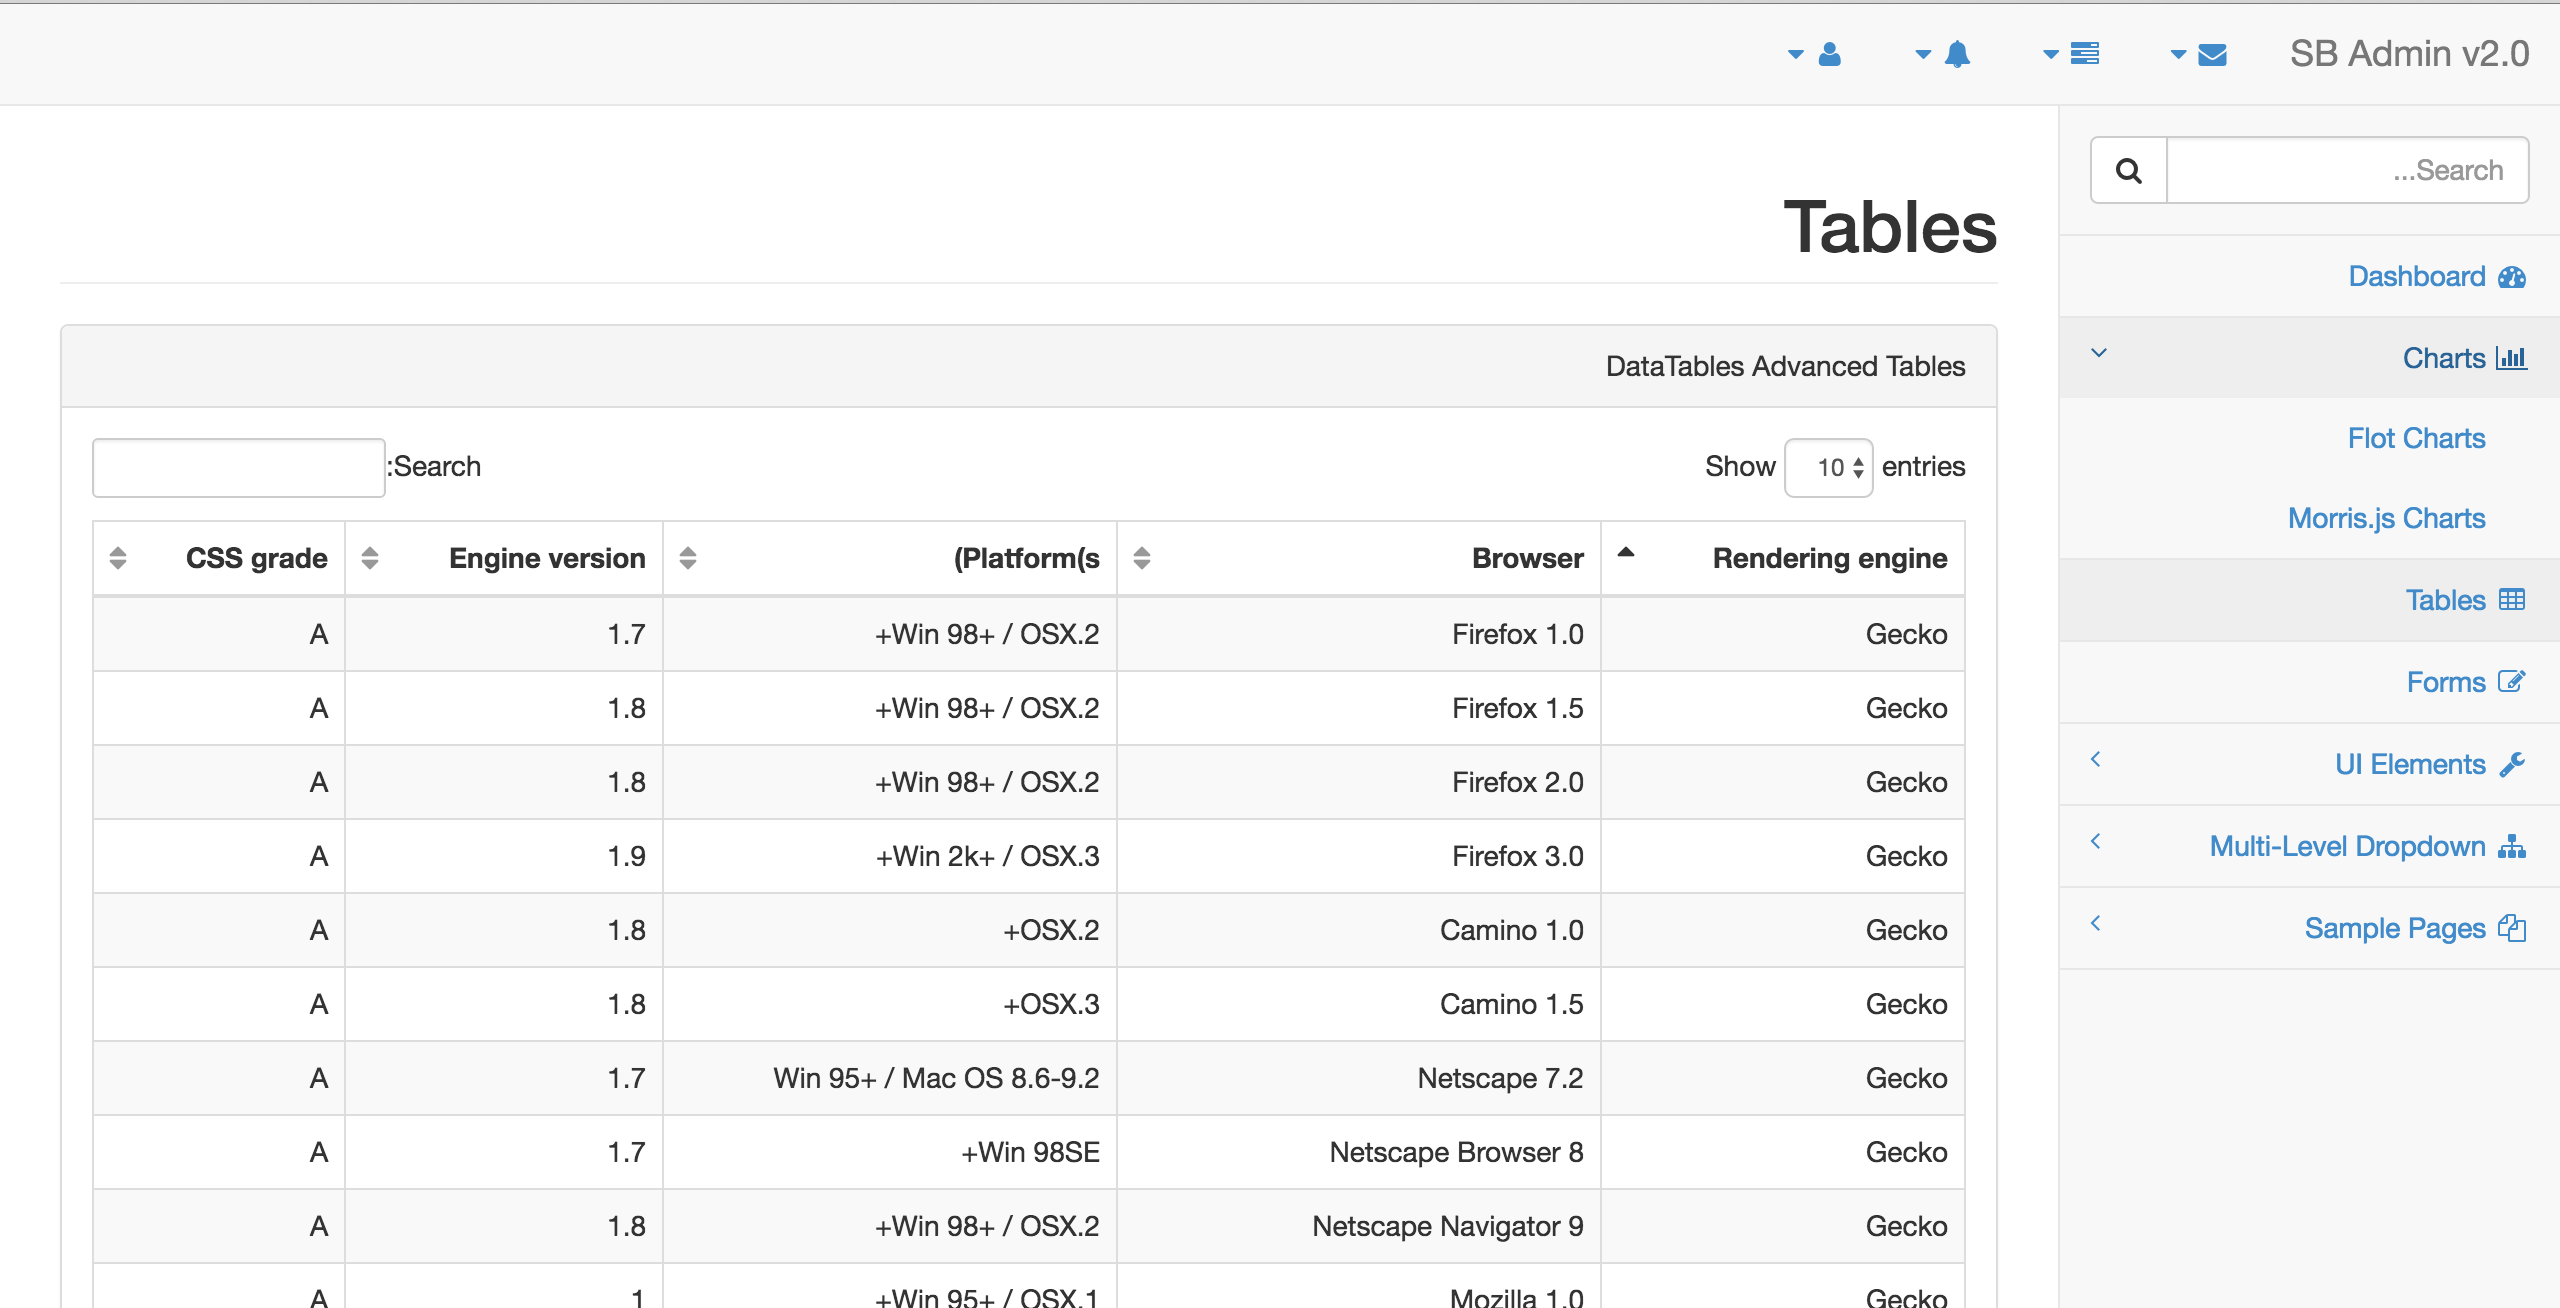Toggle Rendering engine ascending sort arrow

1626,553
